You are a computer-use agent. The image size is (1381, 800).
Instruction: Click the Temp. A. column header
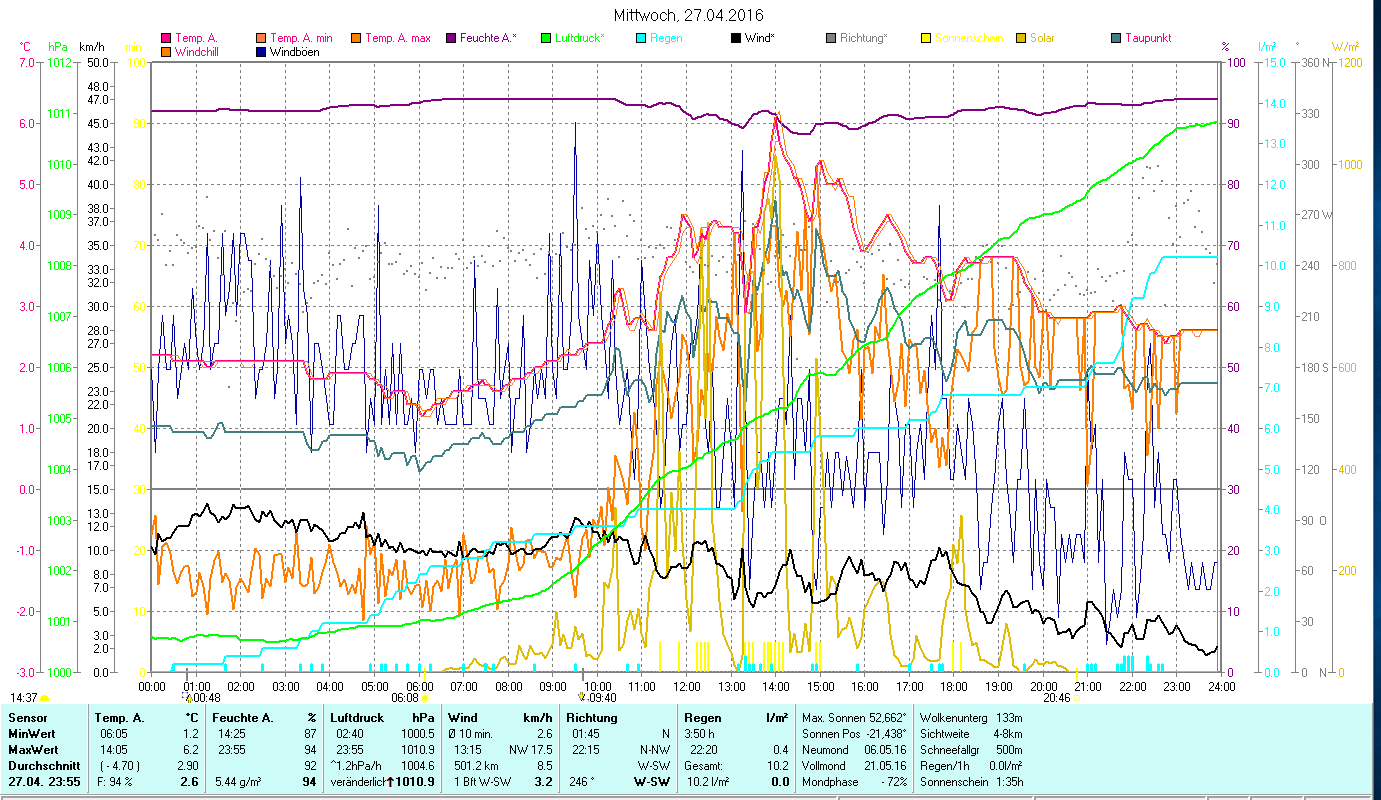click(x=119, y=718)
